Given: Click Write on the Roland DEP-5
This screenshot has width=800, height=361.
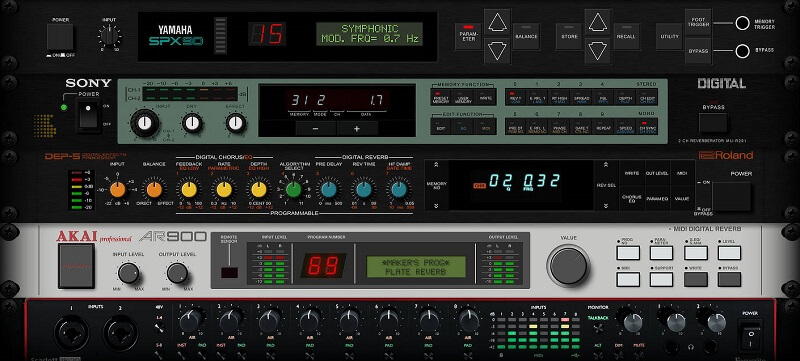Looking at the screenshot, I should pos(632,173).
